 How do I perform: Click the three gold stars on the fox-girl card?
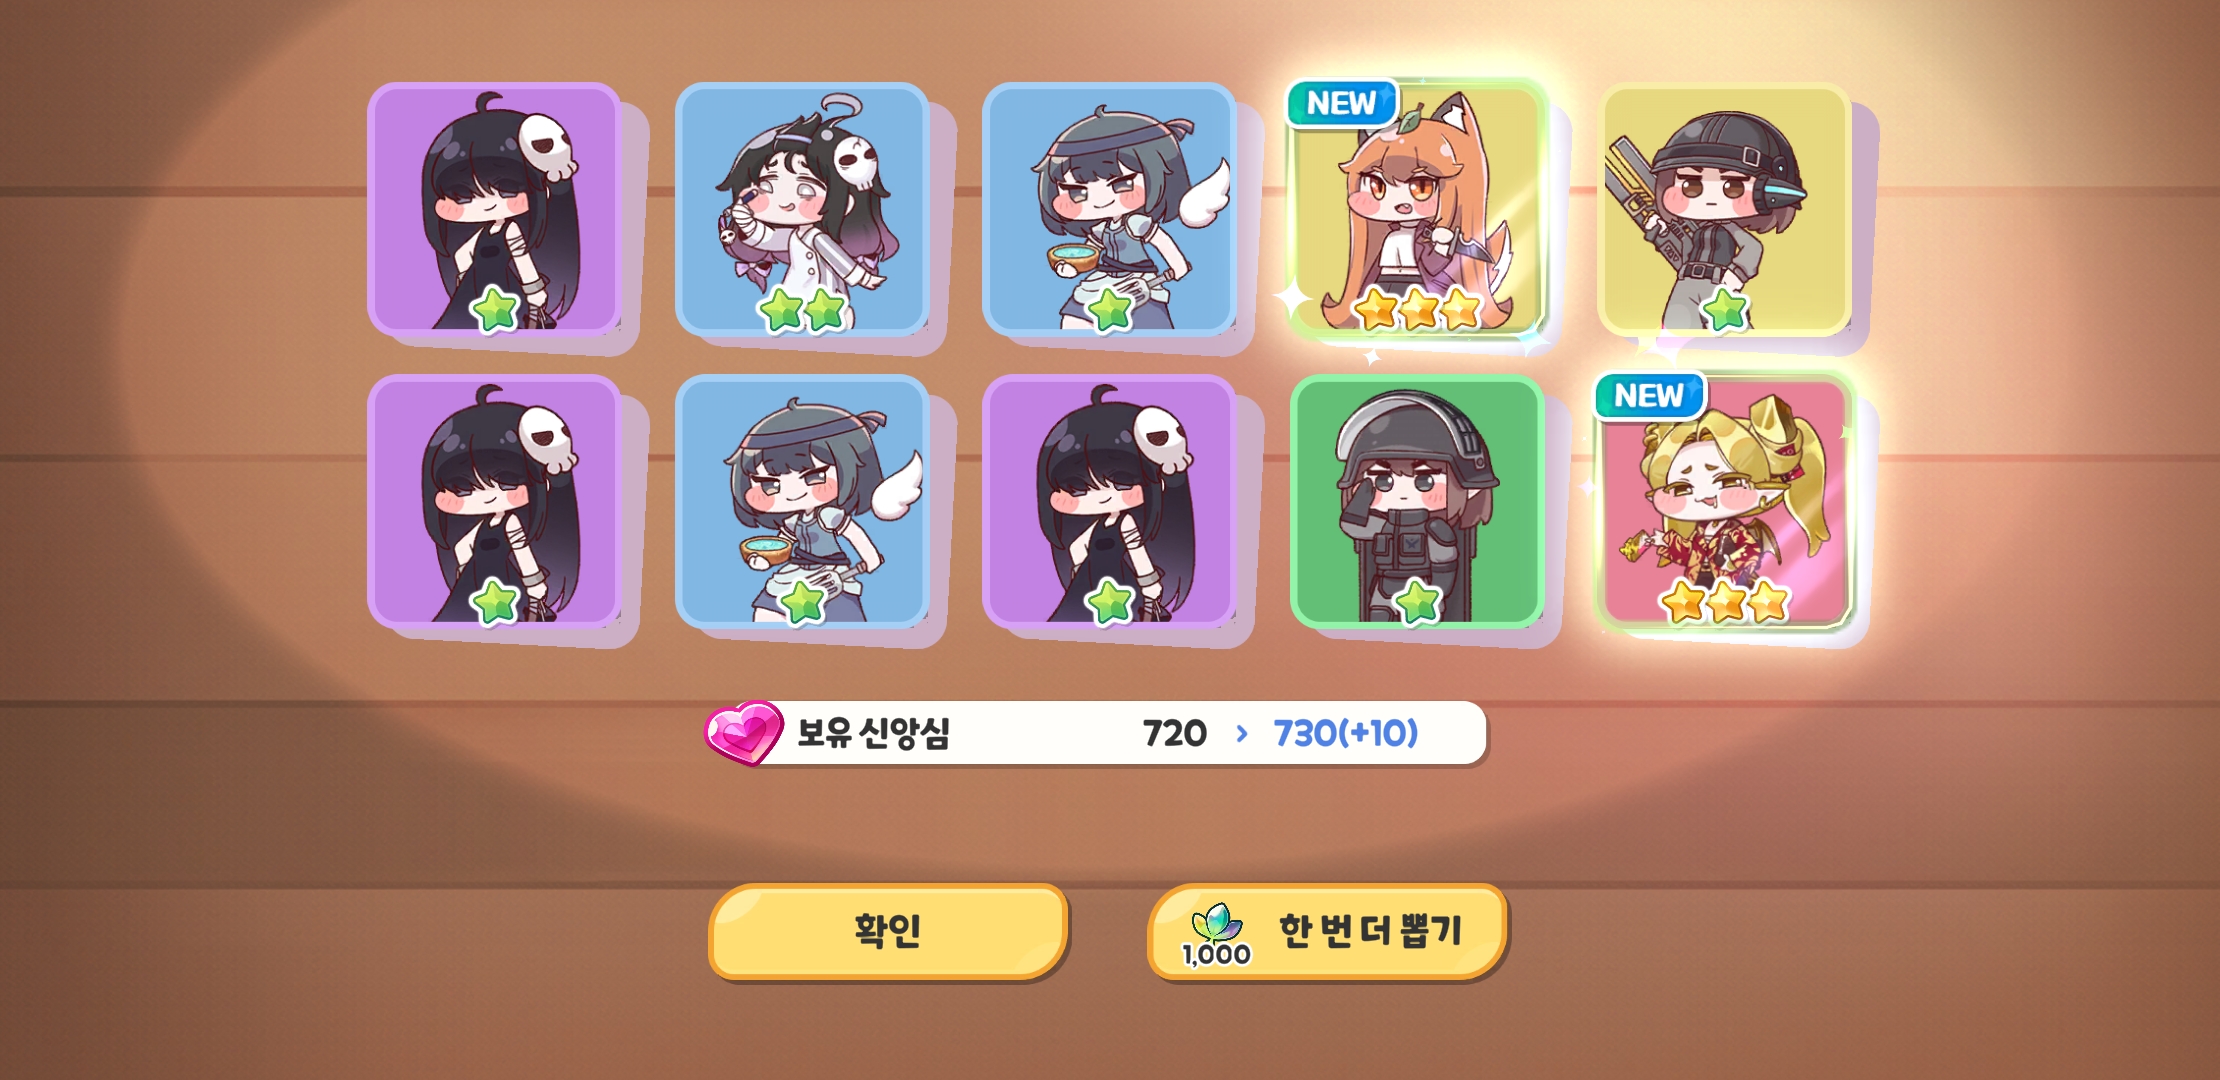1418,309
